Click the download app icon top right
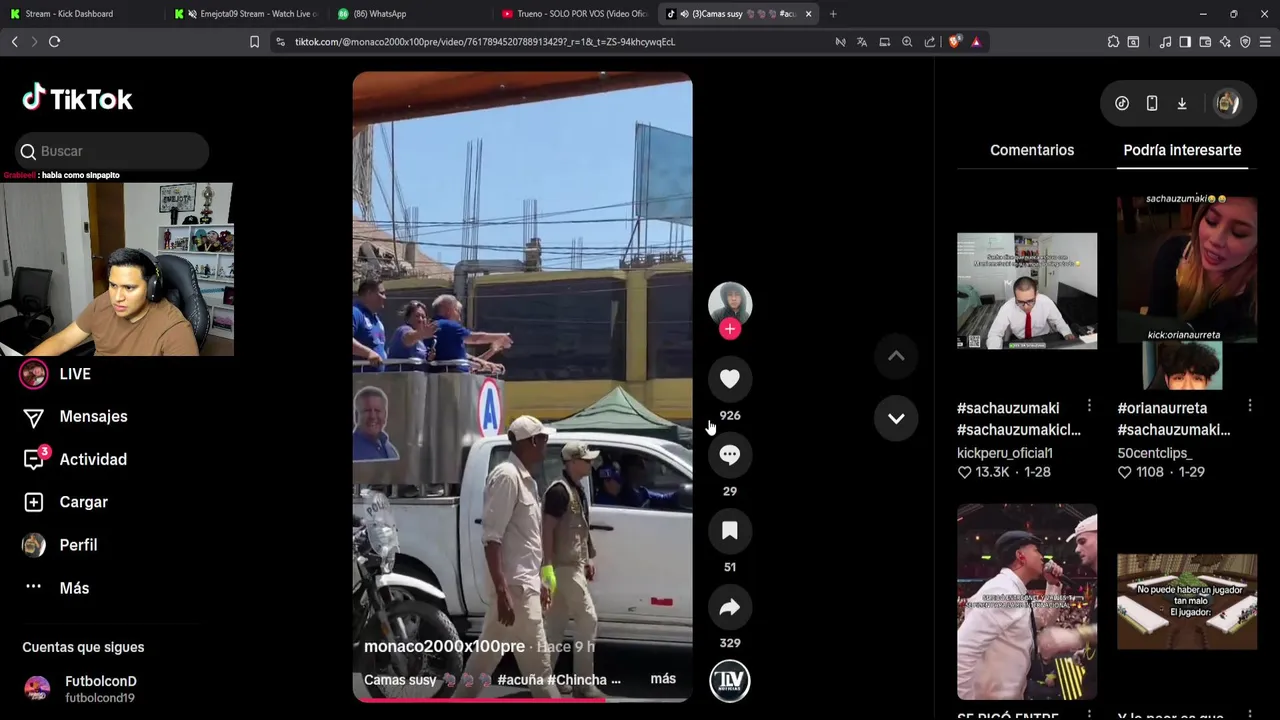Viewport: 1280px width, 720px height. [1182, 103]
